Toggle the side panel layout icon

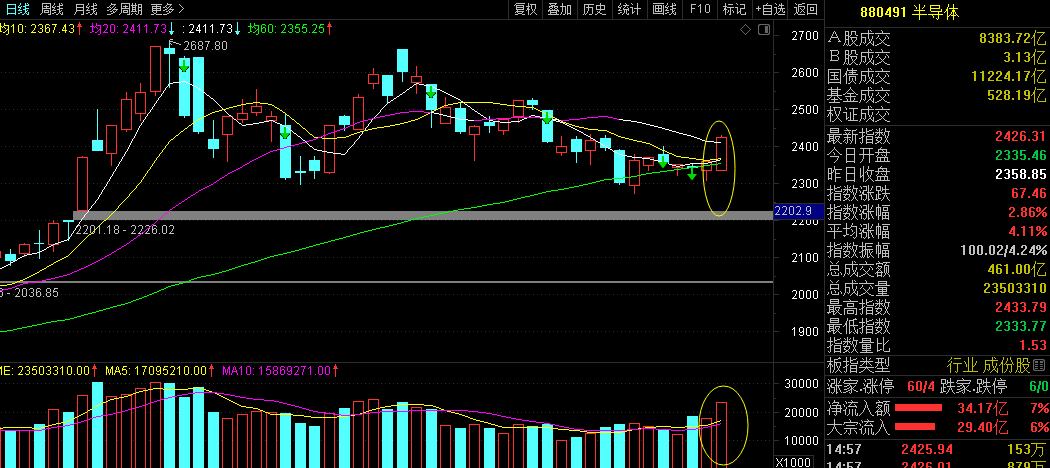pyautogui.click(x=763, y=29)
